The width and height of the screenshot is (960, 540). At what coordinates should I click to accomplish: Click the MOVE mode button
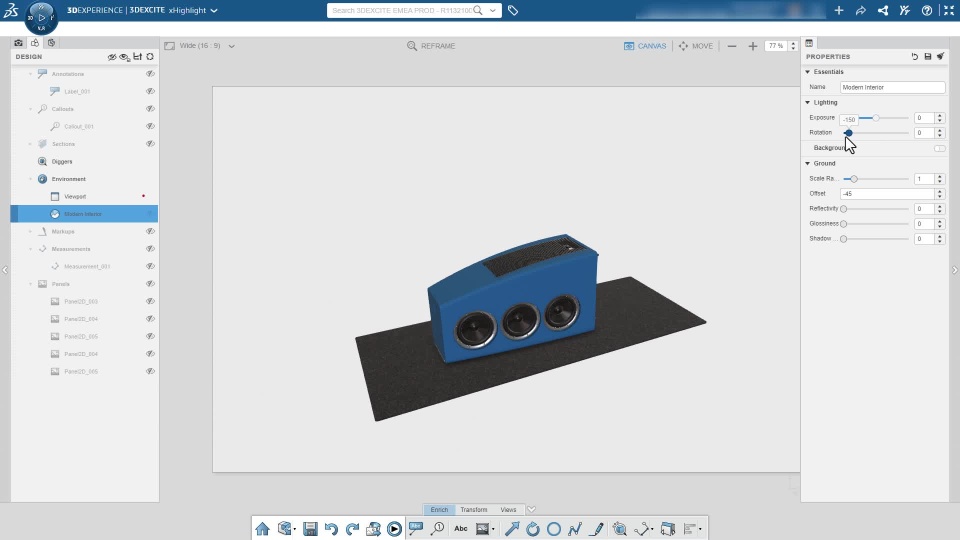tap(696, 46)
